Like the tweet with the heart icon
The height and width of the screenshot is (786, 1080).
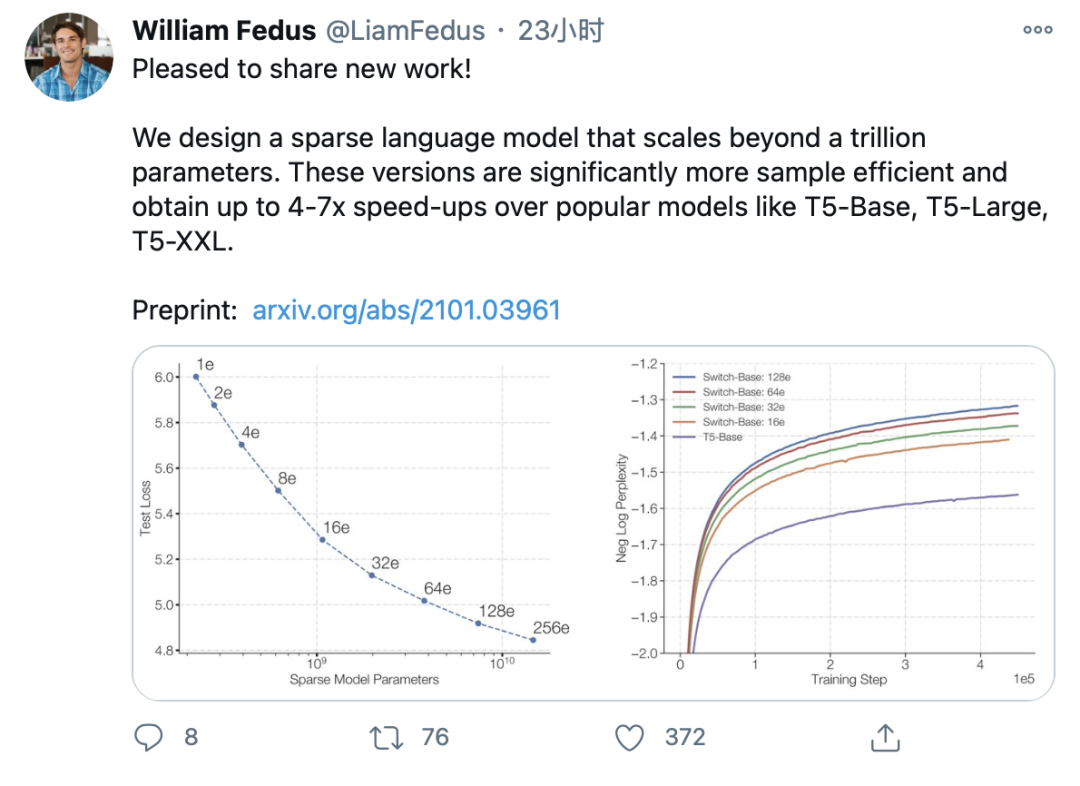[x=629, y=737]
